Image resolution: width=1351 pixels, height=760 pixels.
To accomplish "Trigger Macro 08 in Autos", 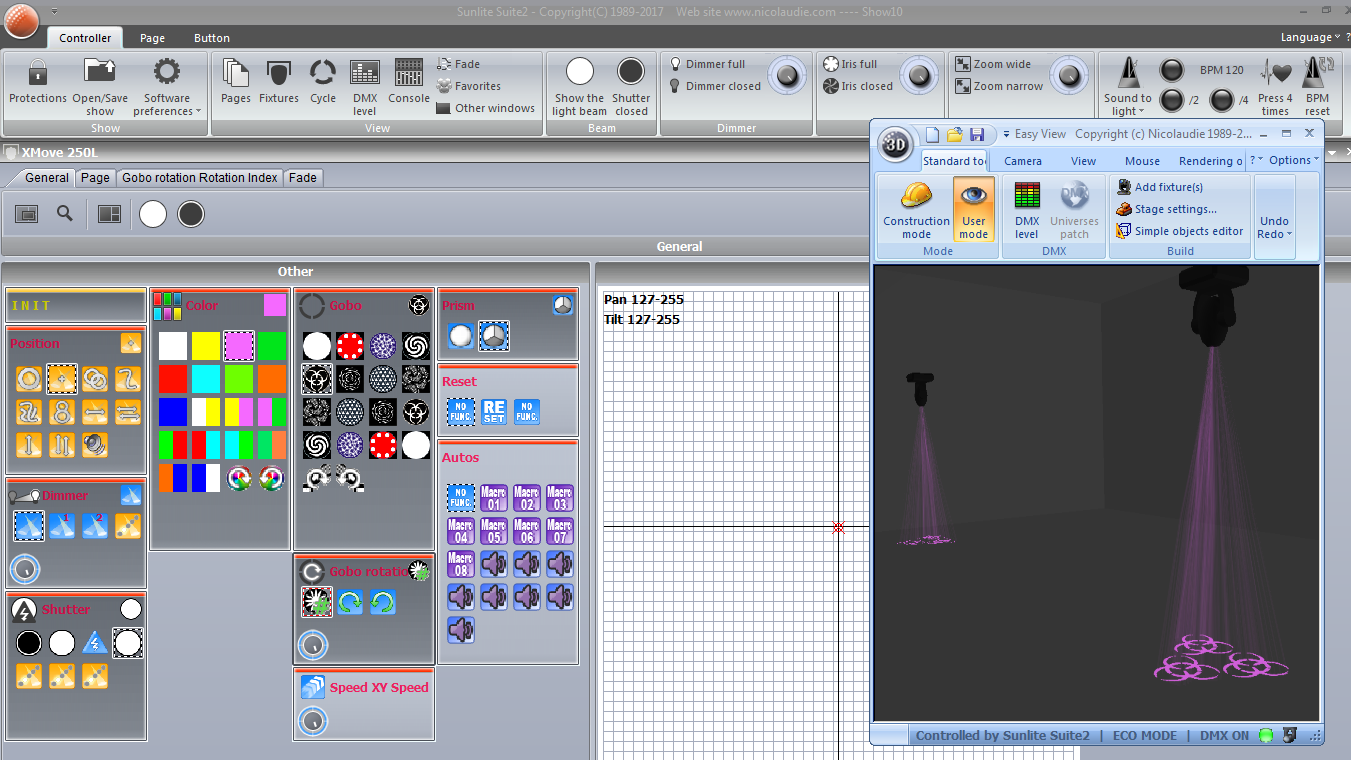I will [461, 563].
